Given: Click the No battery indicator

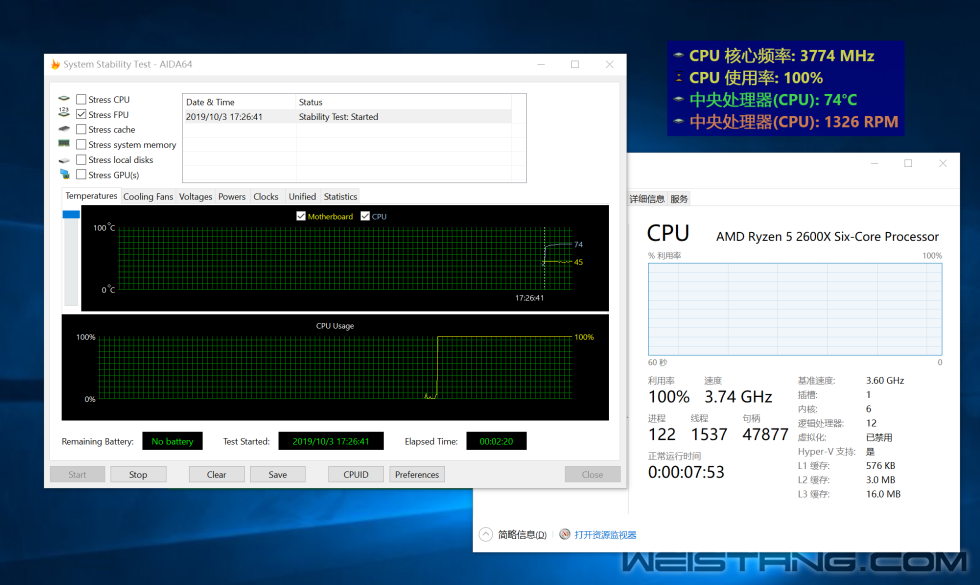Looking at the screenshot, I should (172, 441).
